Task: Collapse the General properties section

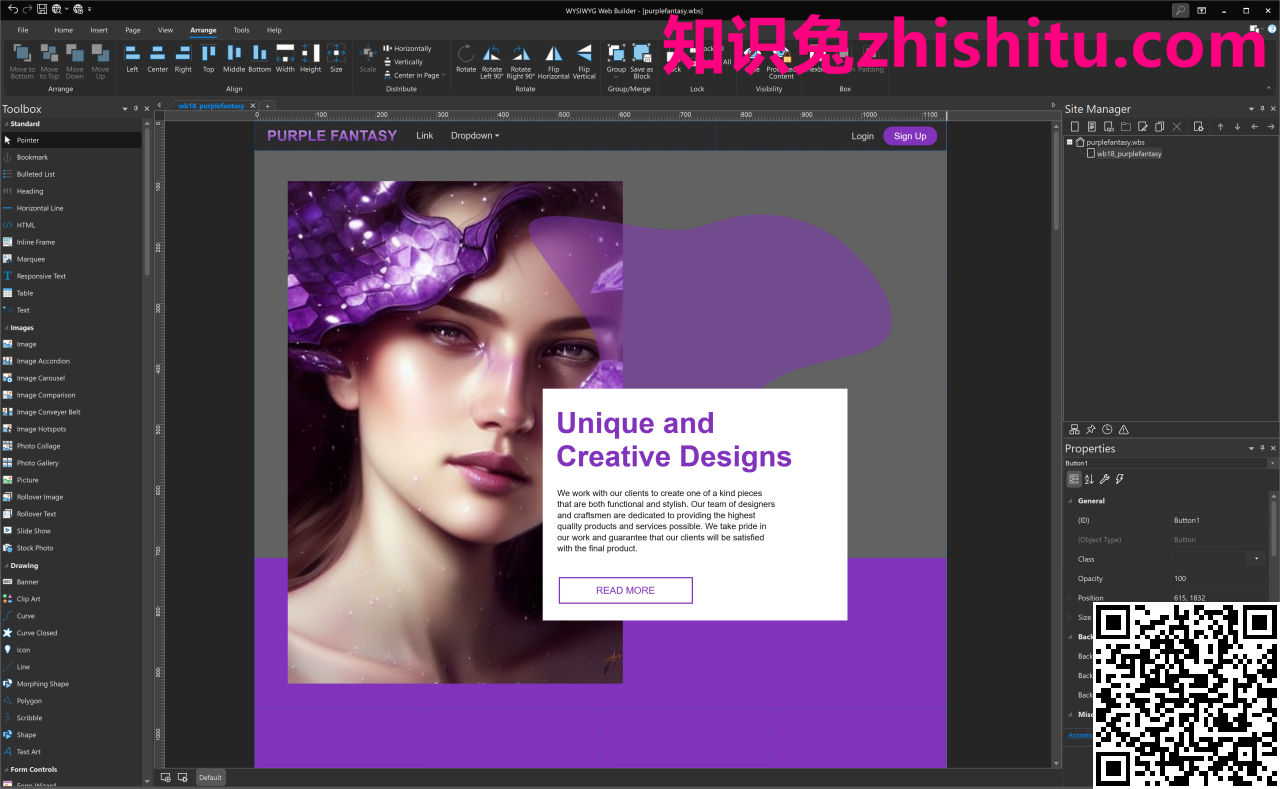Action: pos(1070,501)
